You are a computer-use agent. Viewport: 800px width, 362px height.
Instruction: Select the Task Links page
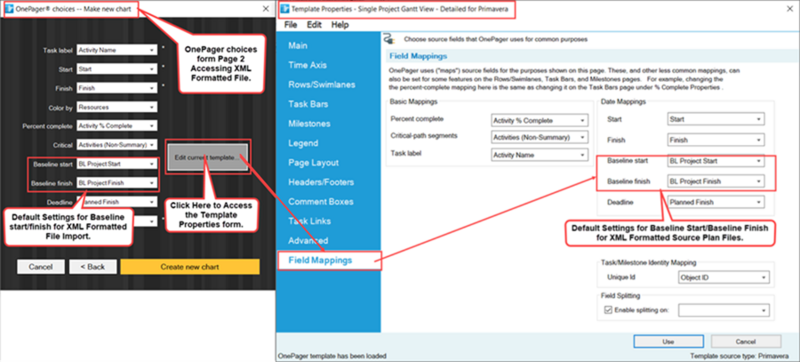pyautogui.click(x=309, y=221)
